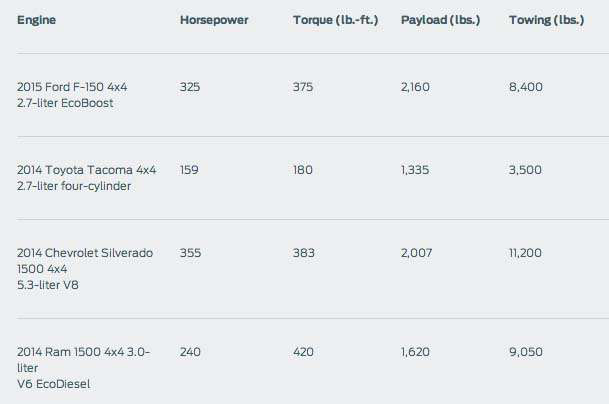Screen dimensions: 609x404
Task: Select the Ford F-150 payload value 2,160
Action: click(x=416, y=87)
